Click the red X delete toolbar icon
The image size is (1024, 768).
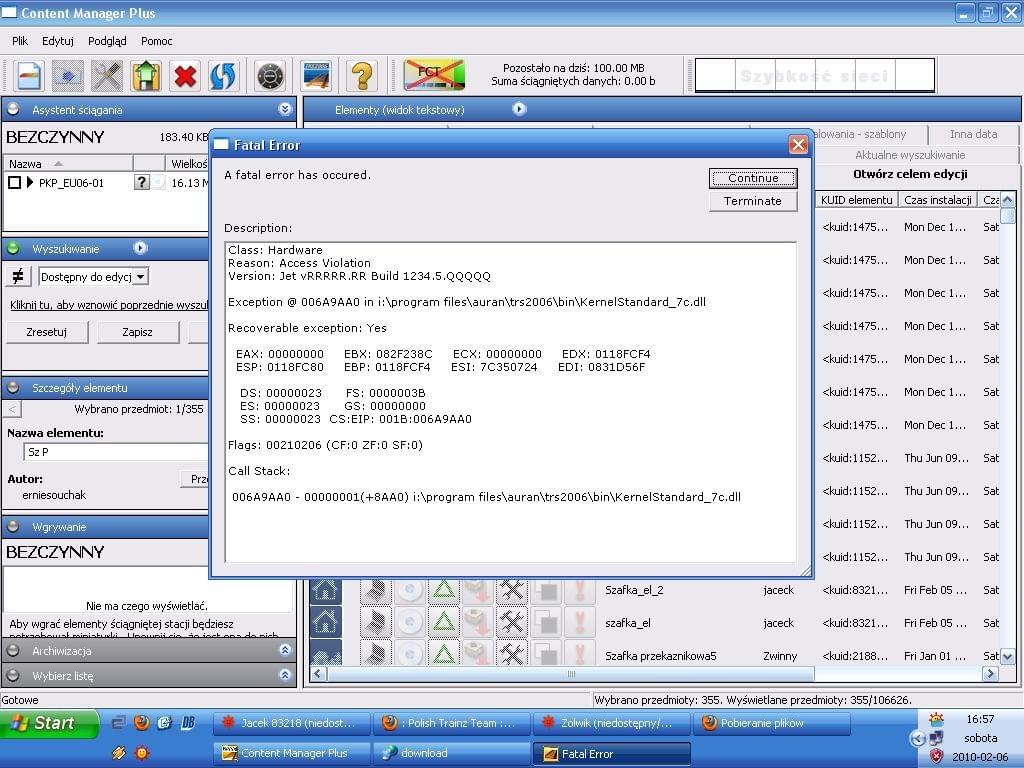[185, 75]
